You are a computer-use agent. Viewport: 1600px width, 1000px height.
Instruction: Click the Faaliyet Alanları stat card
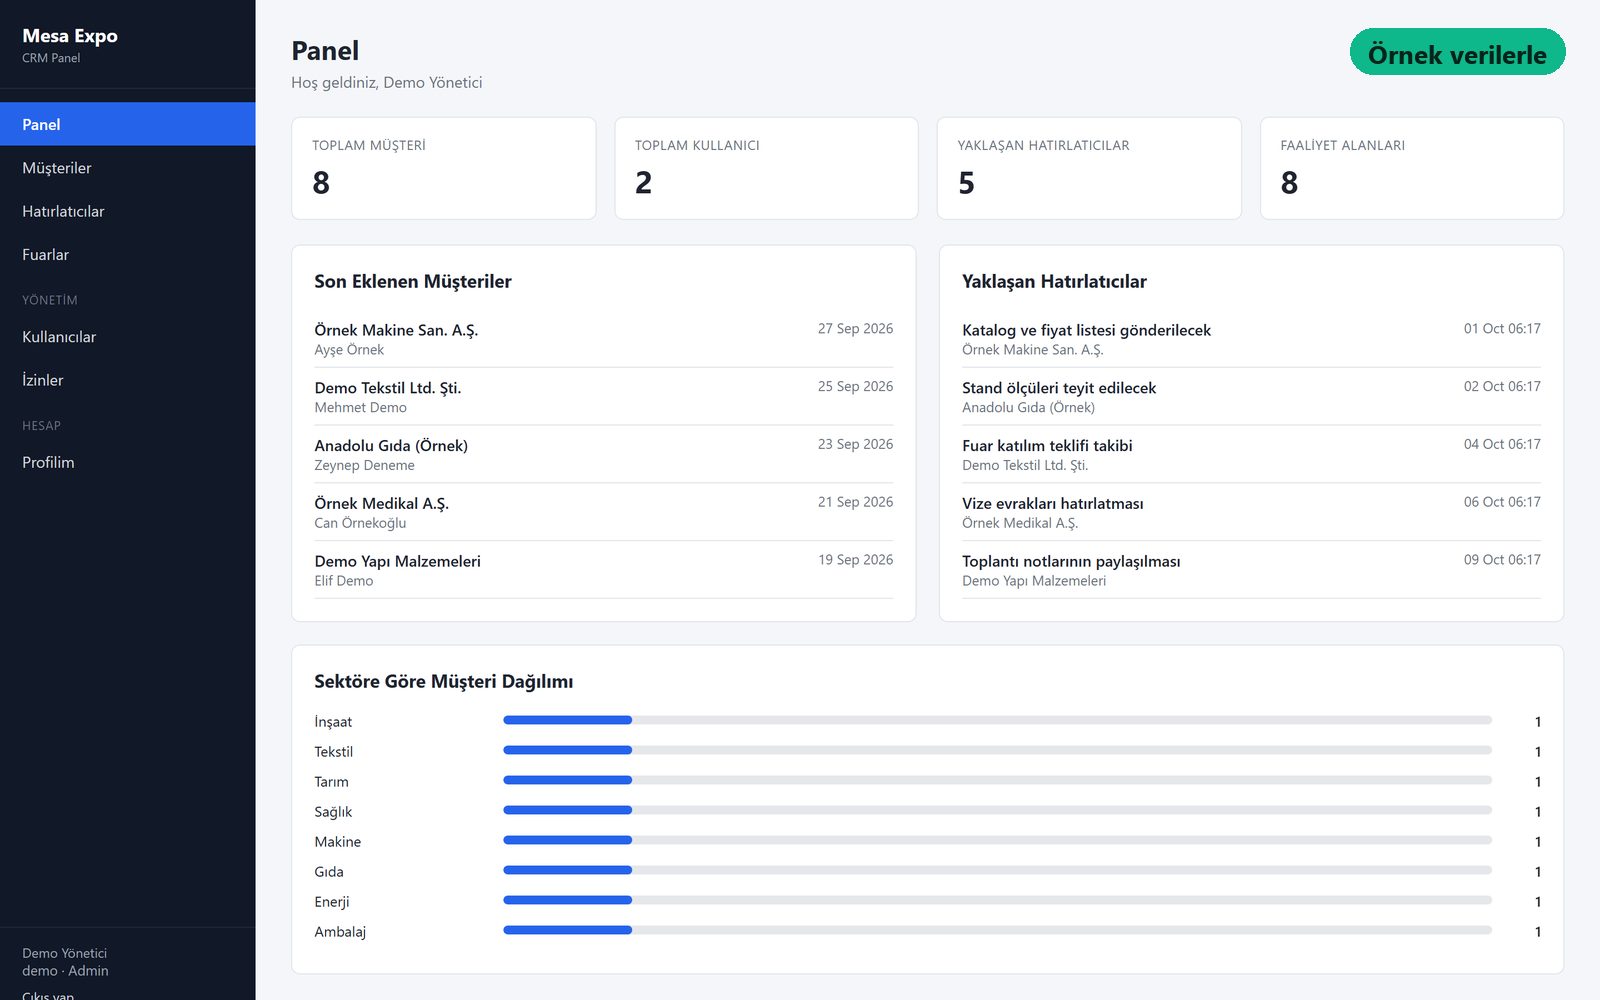(1411, 168)
